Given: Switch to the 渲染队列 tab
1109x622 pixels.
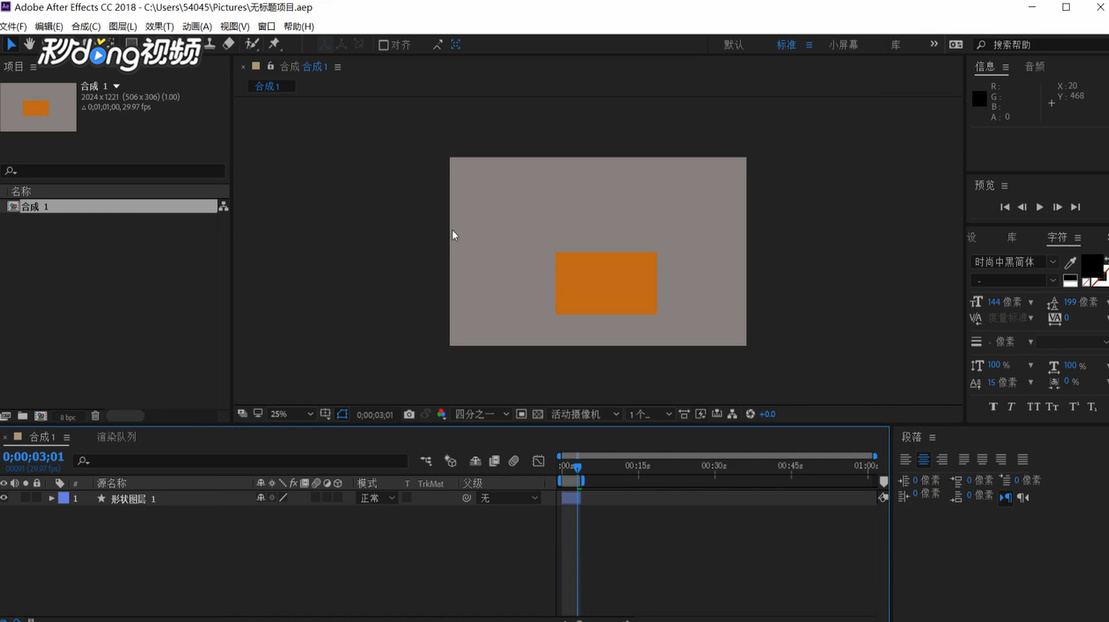Looking at the screenshot, I should click(117, 437).
